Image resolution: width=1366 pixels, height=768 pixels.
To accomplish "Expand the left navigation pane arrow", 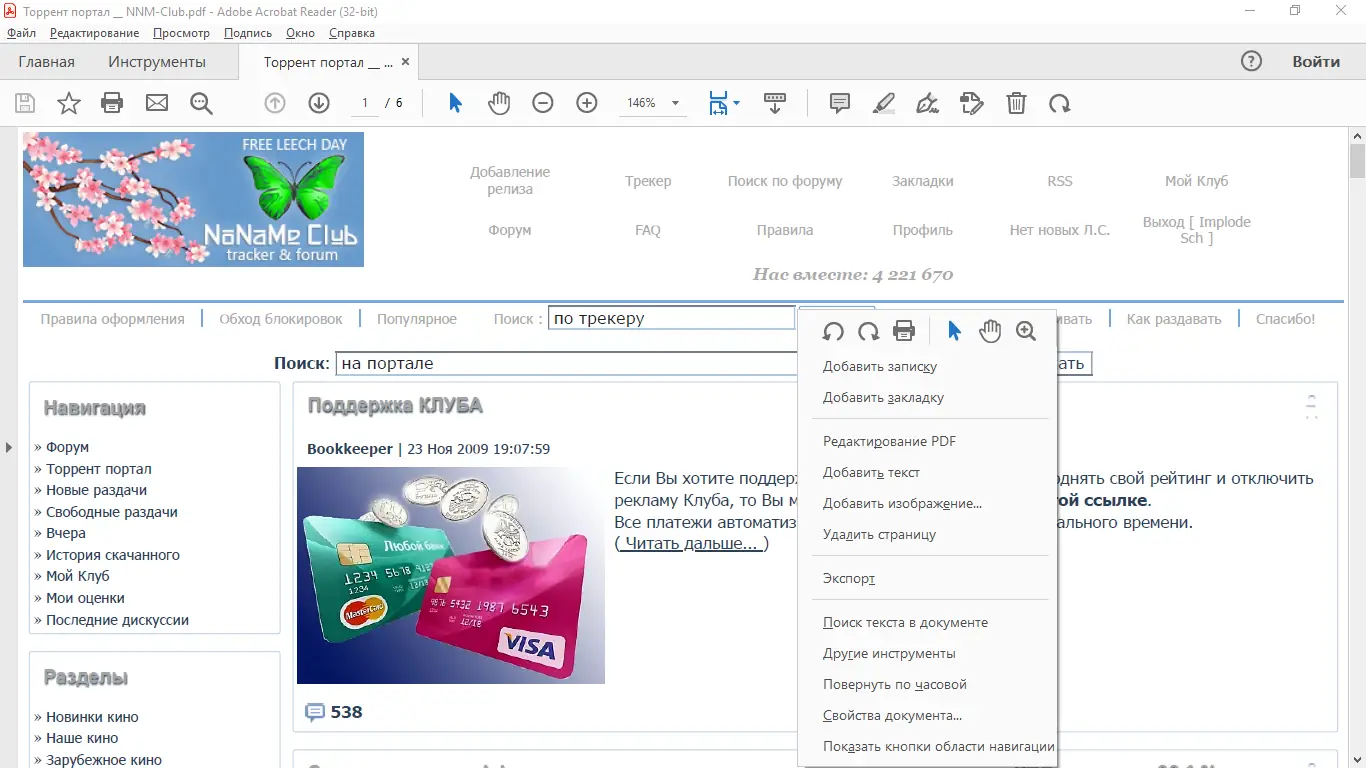I will point(9,447).
